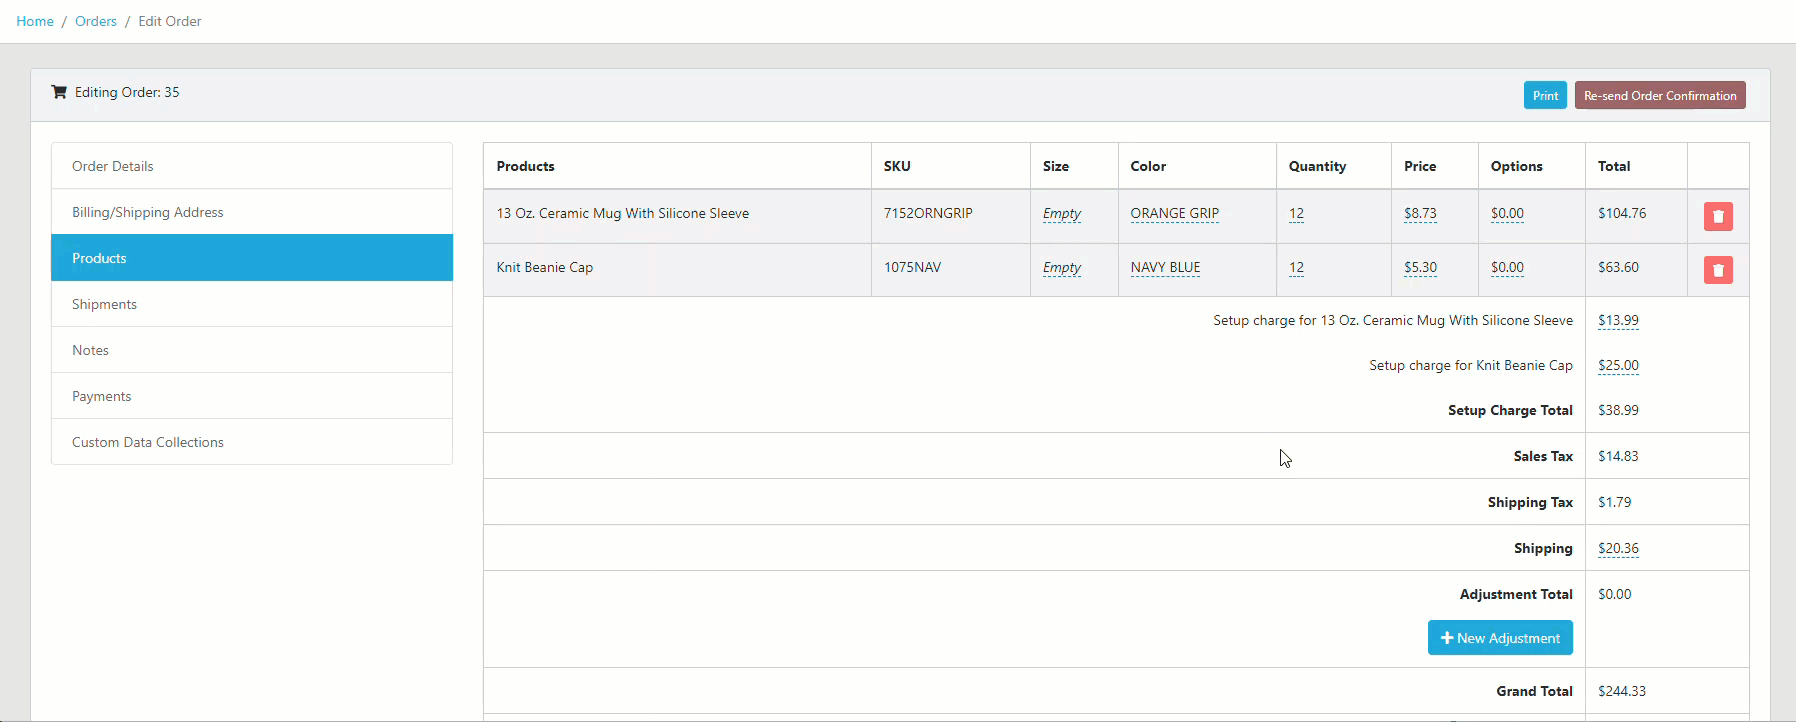Screen dimensions: 1796x722
Task: Edit the $25.00 beanie setup charge
Action: point(1617,365)
